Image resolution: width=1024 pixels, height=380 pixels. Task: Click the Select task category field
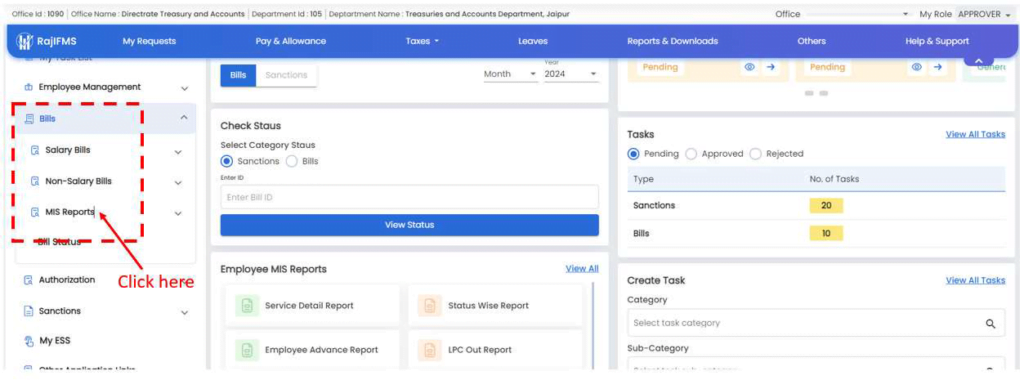coord(816,323)
